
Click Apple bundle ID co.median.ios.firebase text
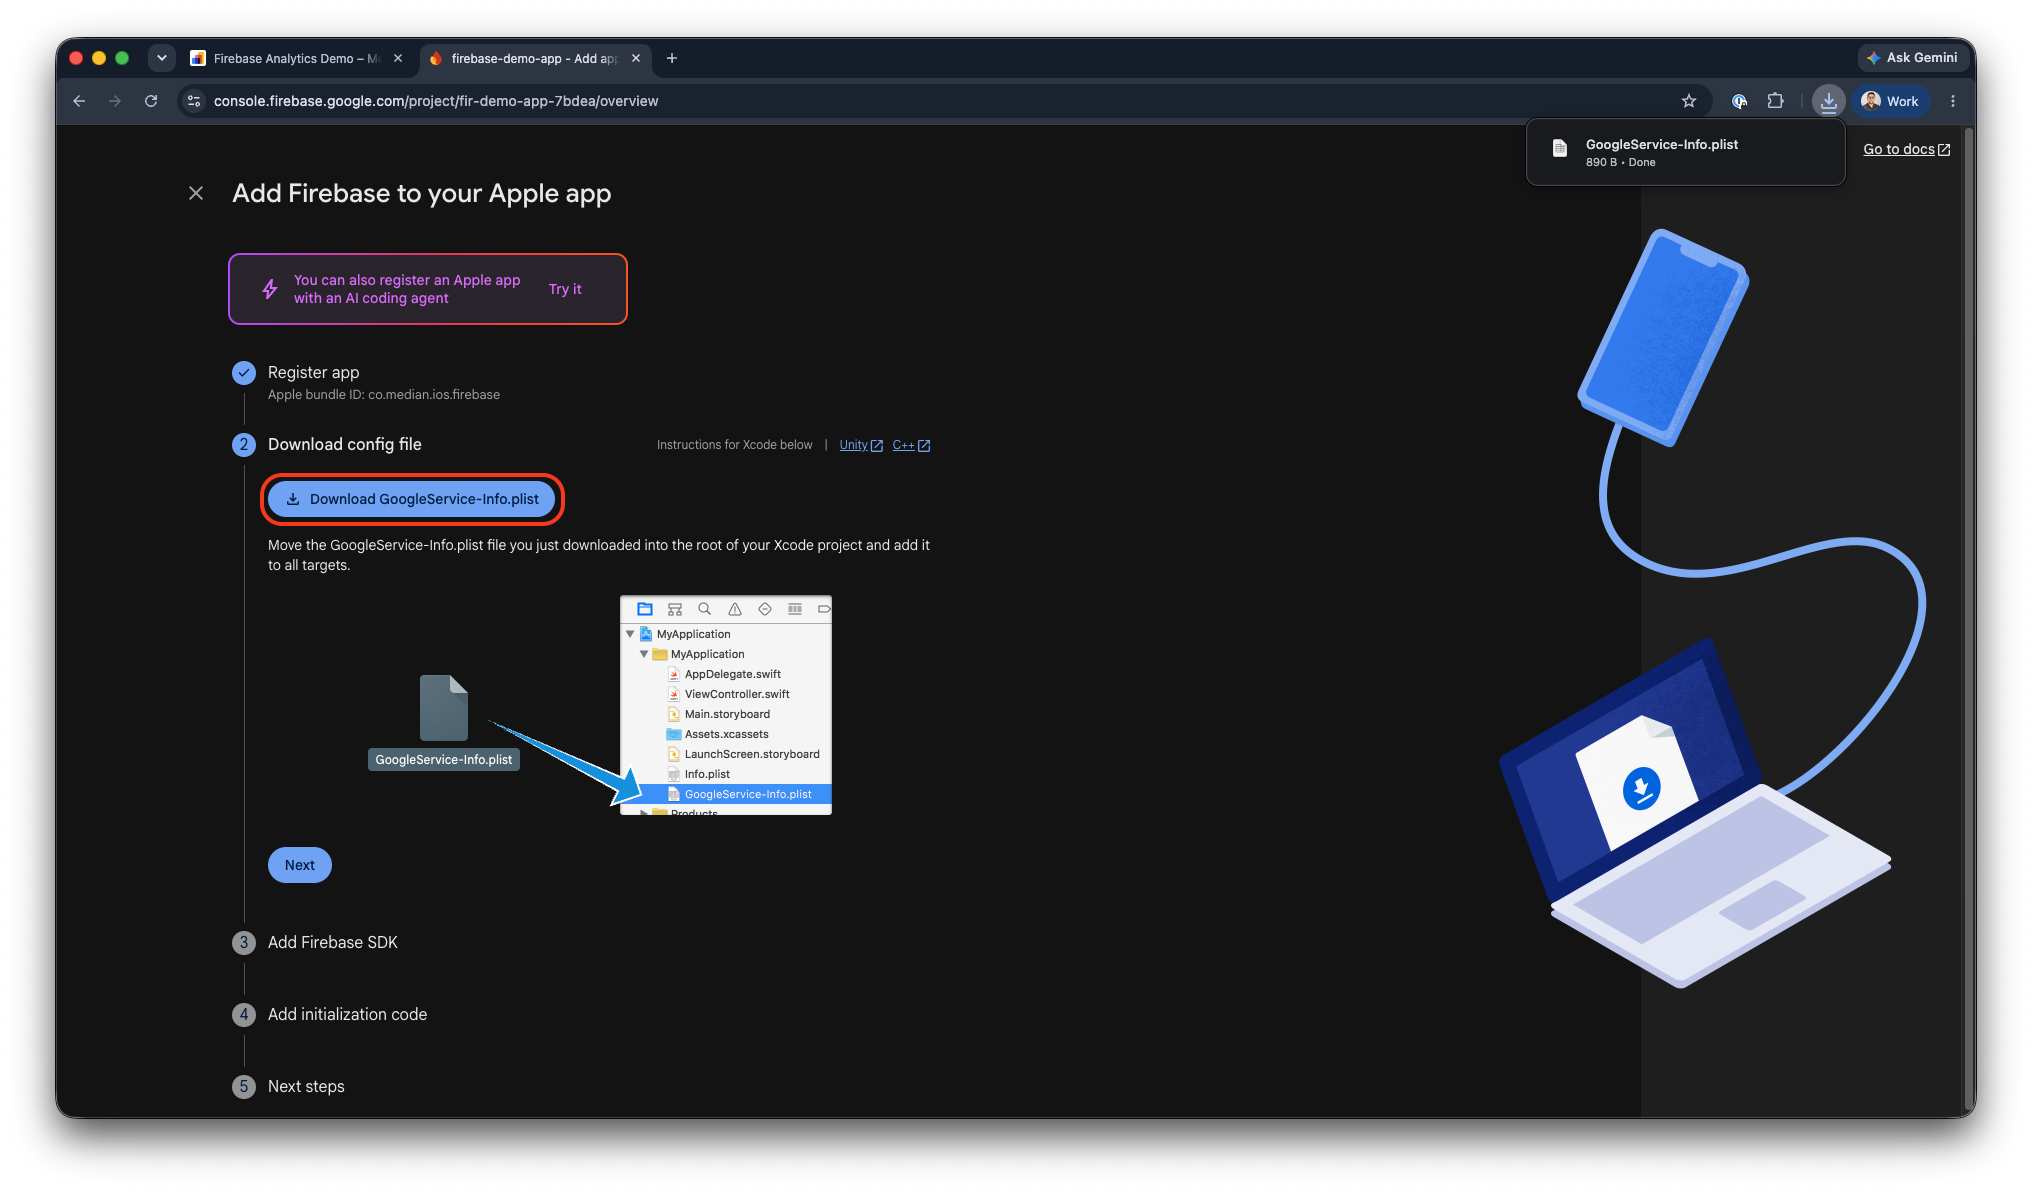384,395
